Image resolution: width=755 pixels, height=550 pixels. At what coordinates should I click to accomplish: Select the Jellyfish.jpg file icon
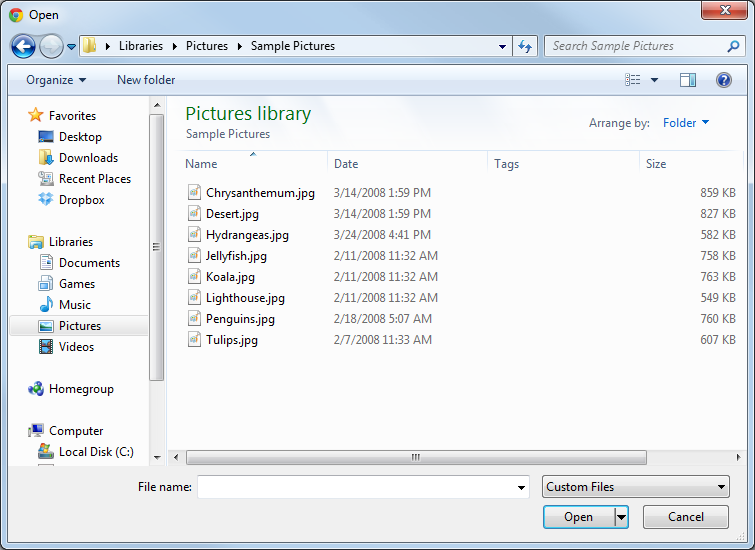[194, 255]
